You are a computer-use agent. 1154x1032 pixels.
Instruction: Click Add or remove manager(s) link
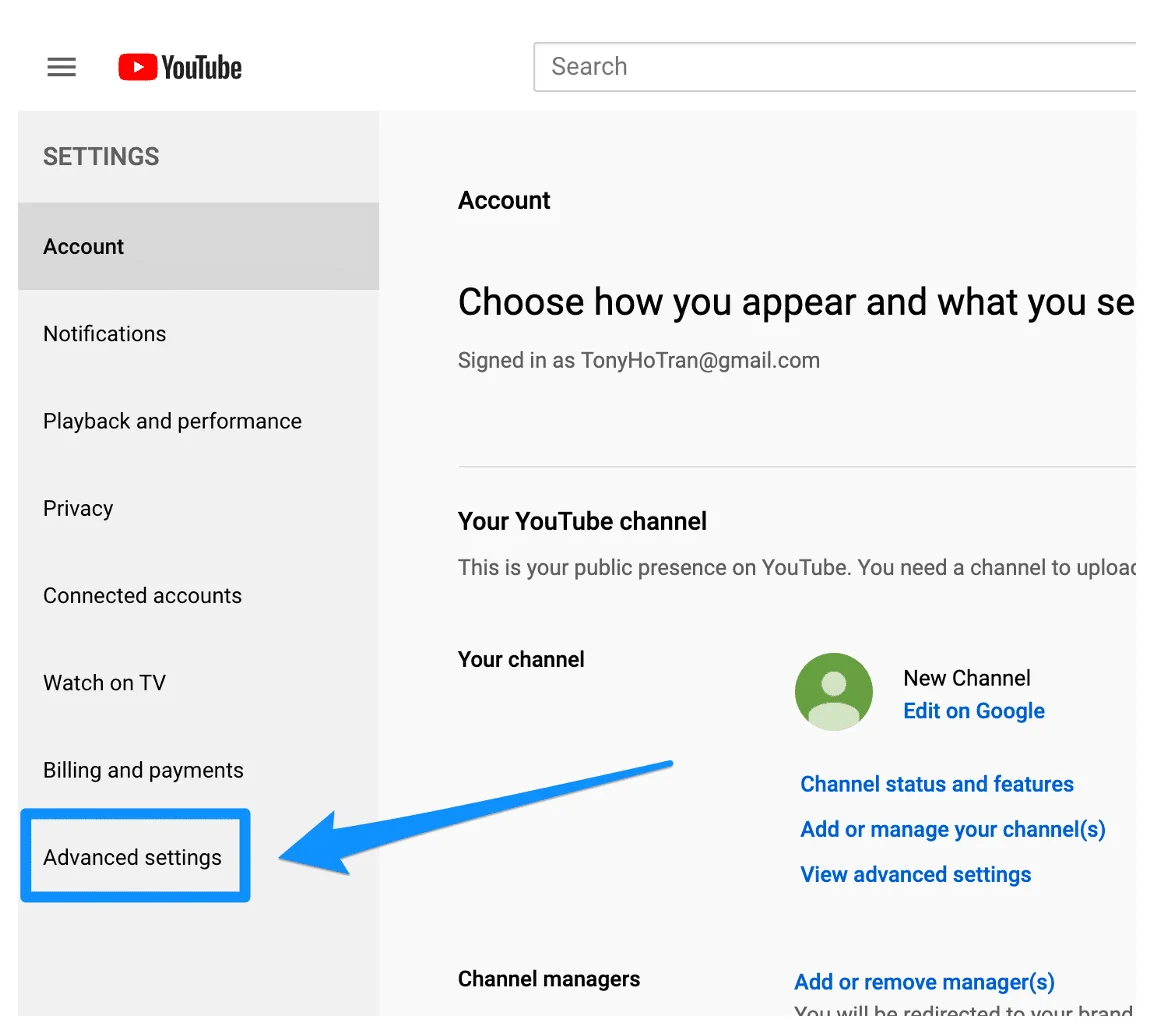pos(924,982)
